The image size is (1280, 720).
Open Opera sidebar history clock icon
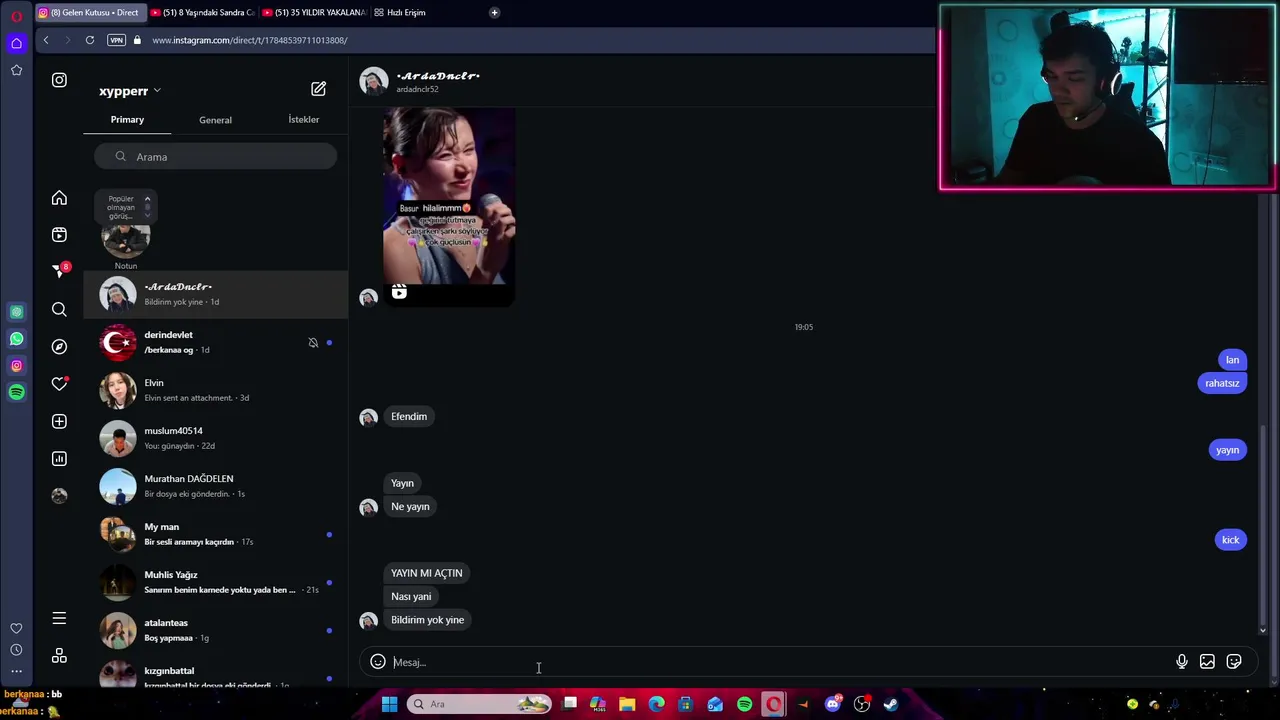(16, 650)
